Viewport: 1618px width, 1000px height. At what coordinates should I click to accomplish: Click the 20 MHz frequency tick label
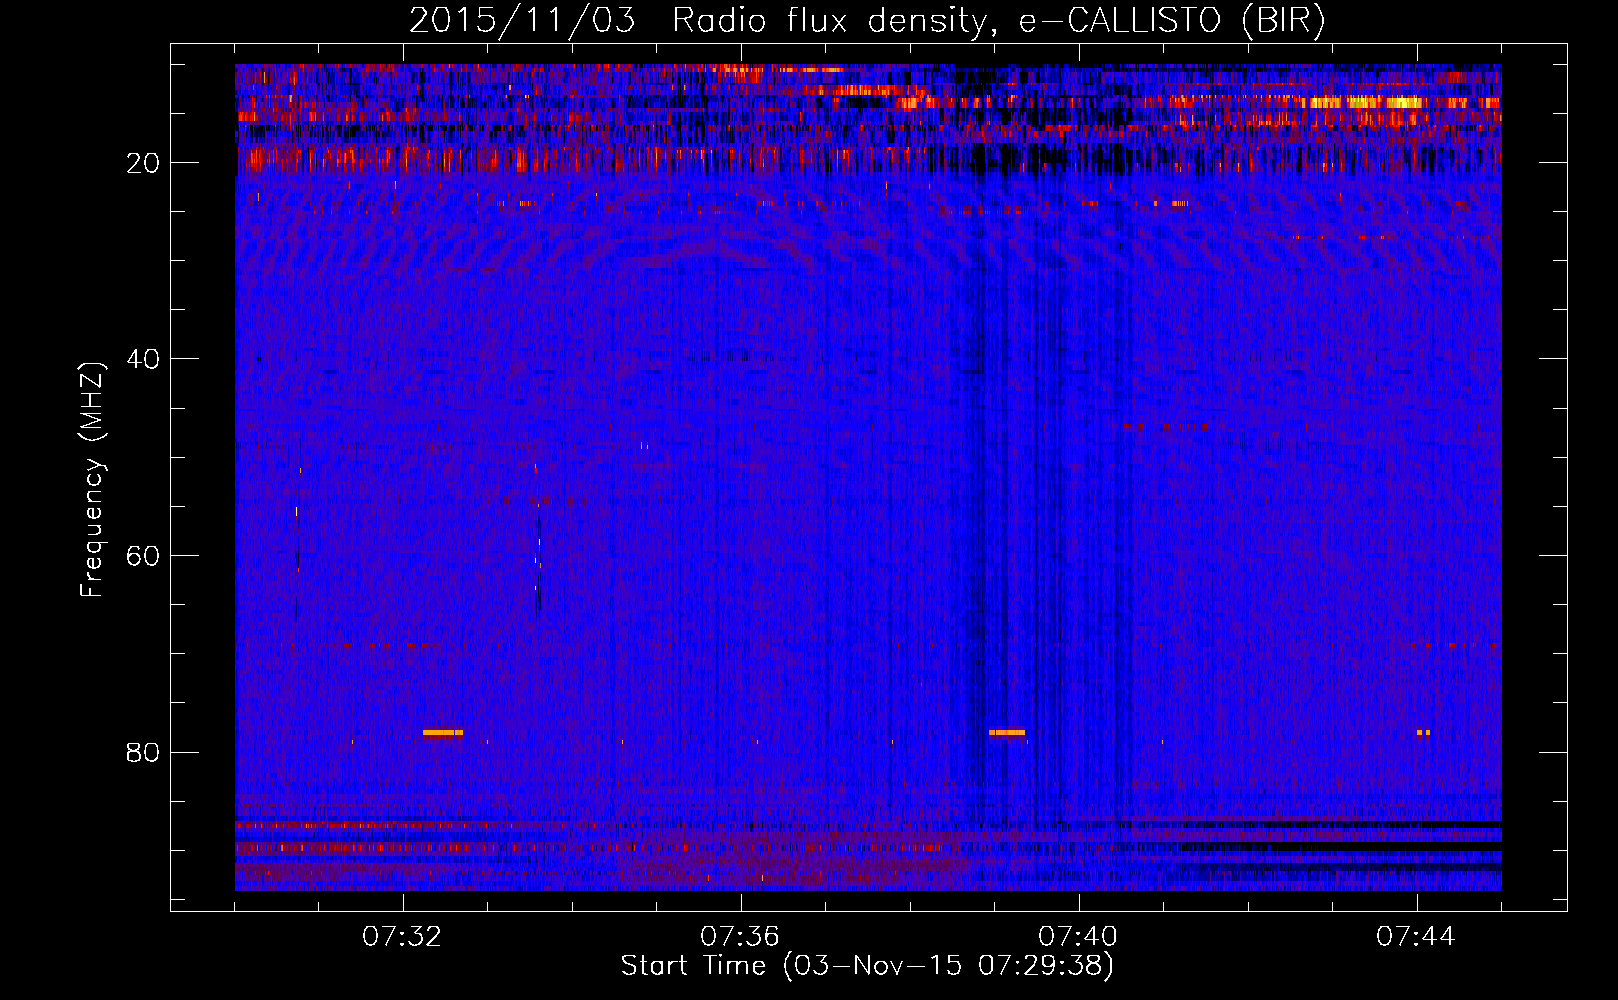click(144, 163)
